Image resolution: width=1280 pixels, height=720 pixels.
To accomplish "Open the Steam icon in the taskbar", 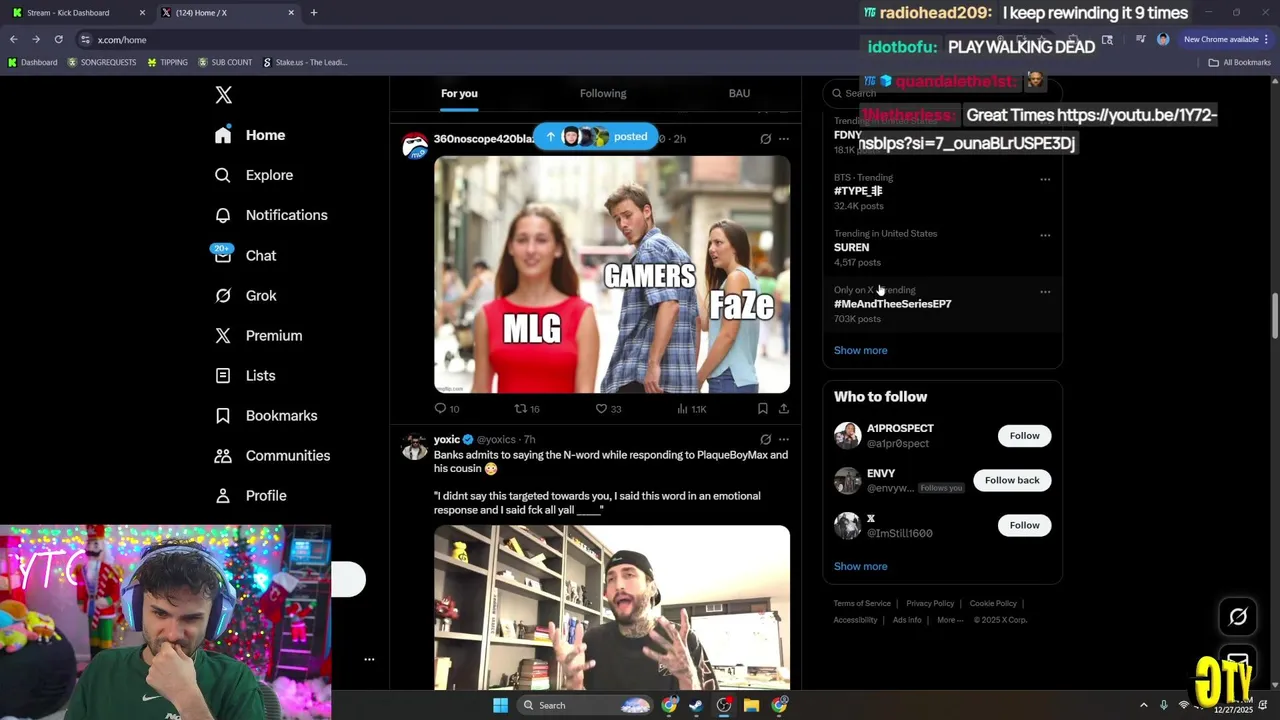I will (x=696, y=705).
